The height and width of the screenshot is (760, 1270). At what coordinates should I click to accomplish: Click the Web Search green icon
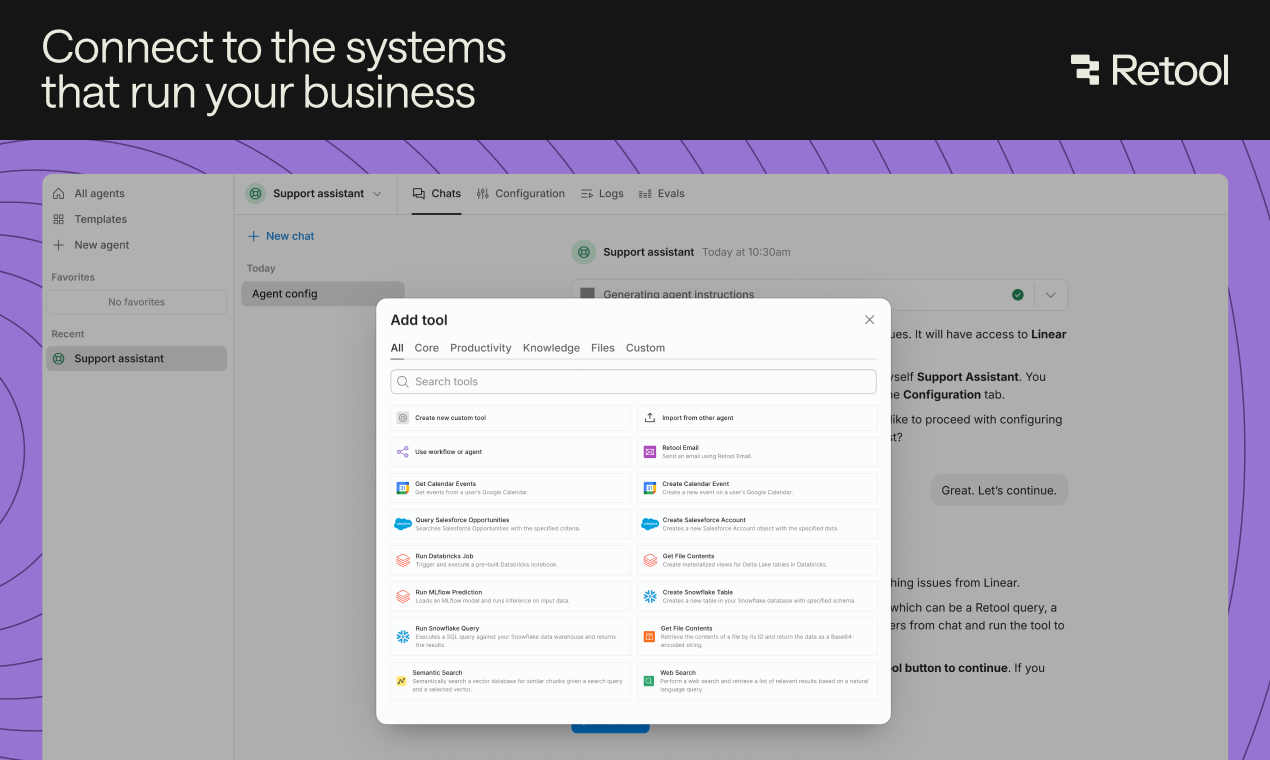tap(649, 681)
